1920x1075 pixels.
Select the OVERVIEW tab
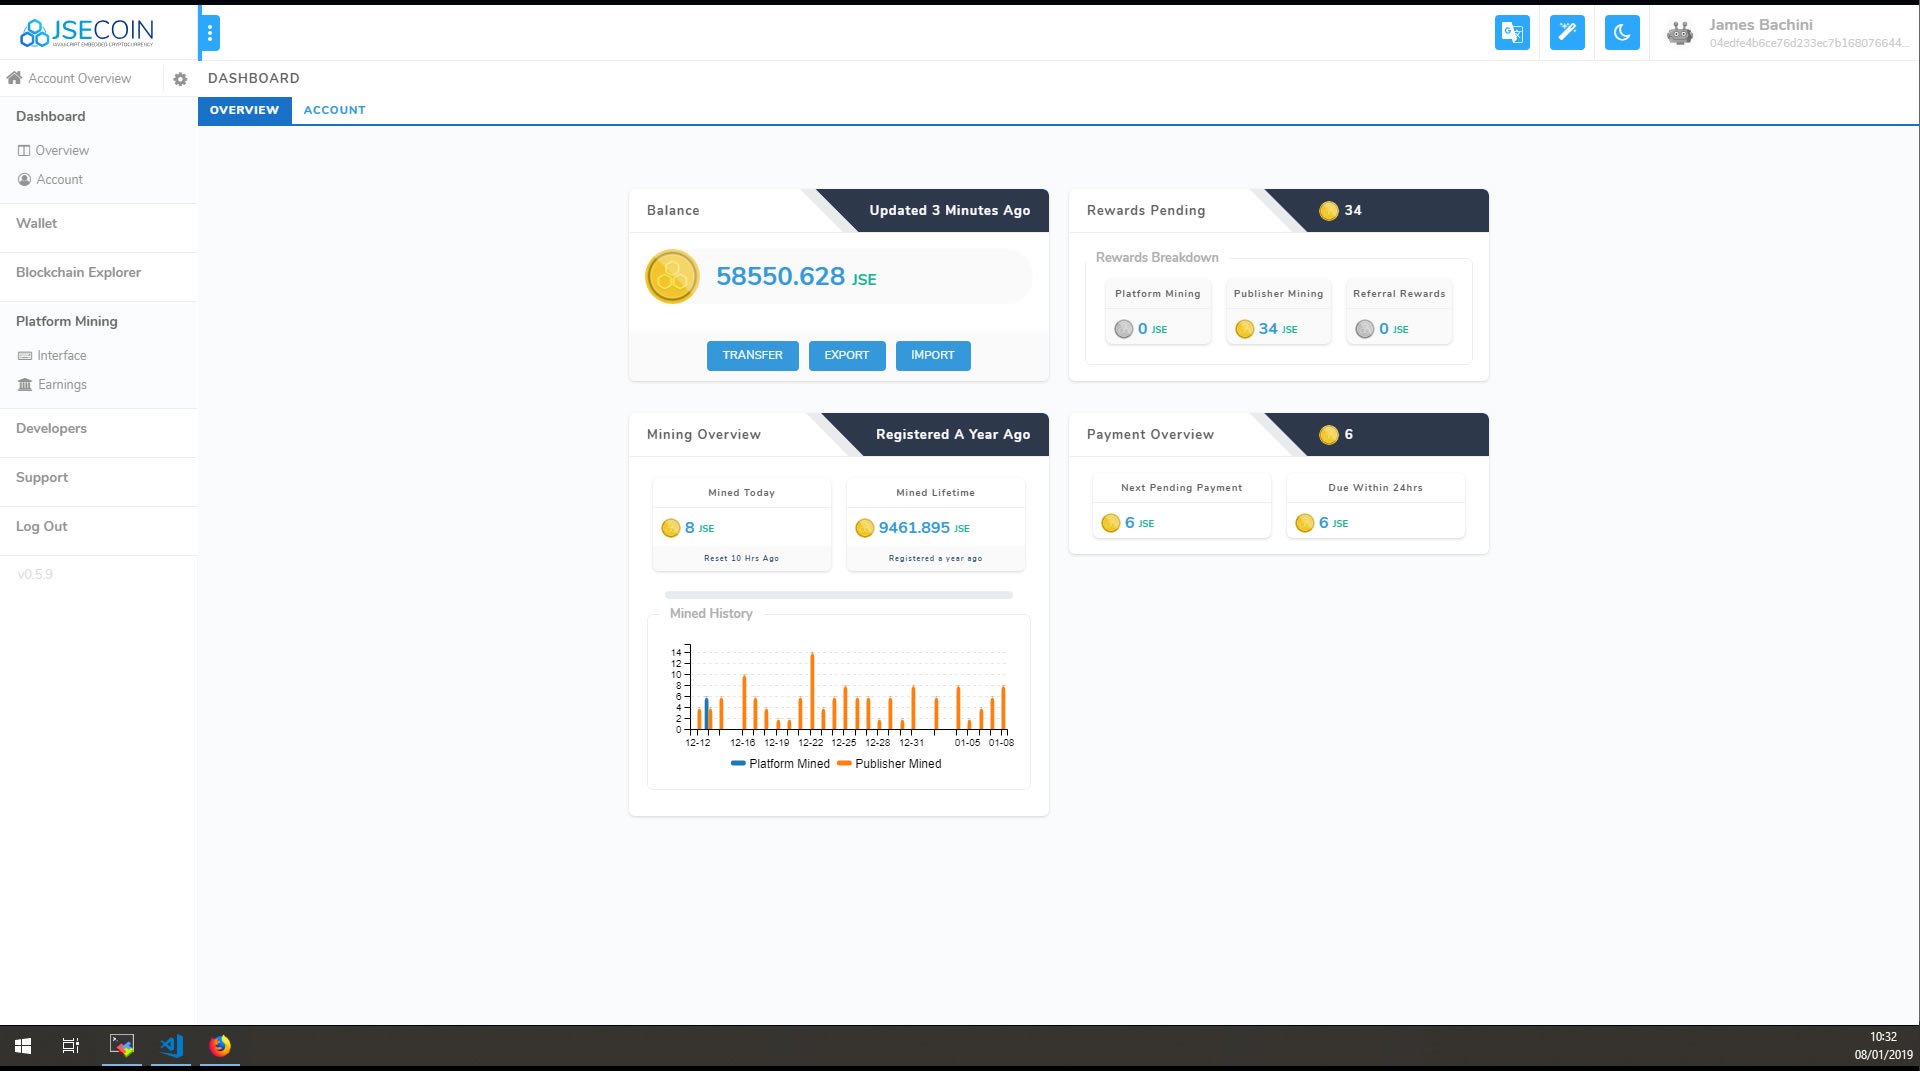click(x=244, y=110)
